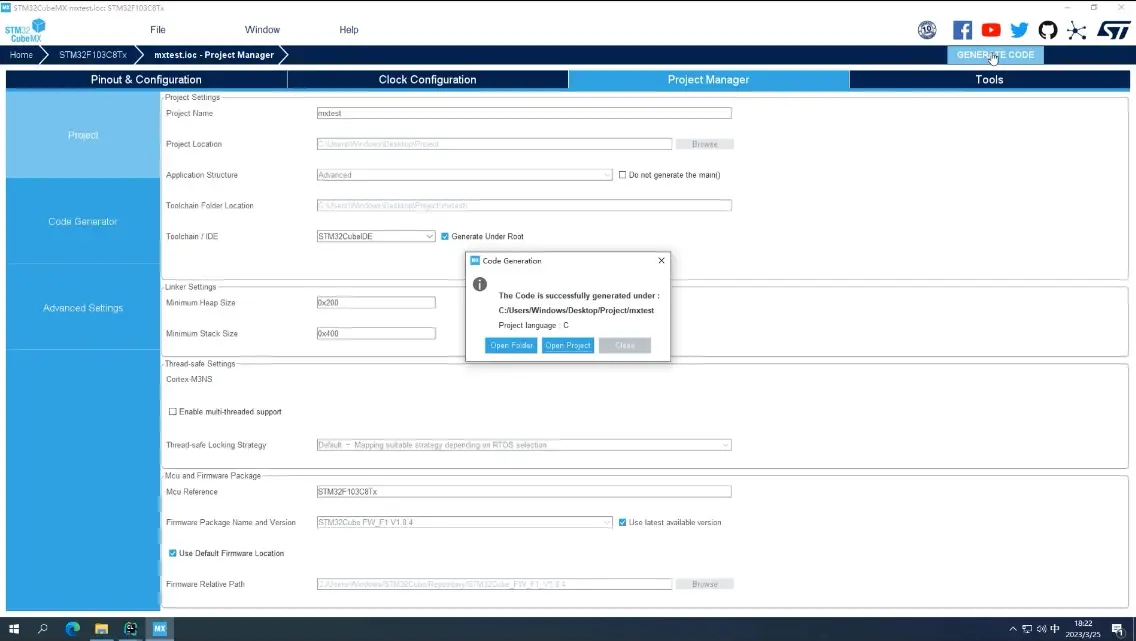Click Open Folder in the dialog
This screenshot has width=1136, height=641.
[x=511, y=345]
